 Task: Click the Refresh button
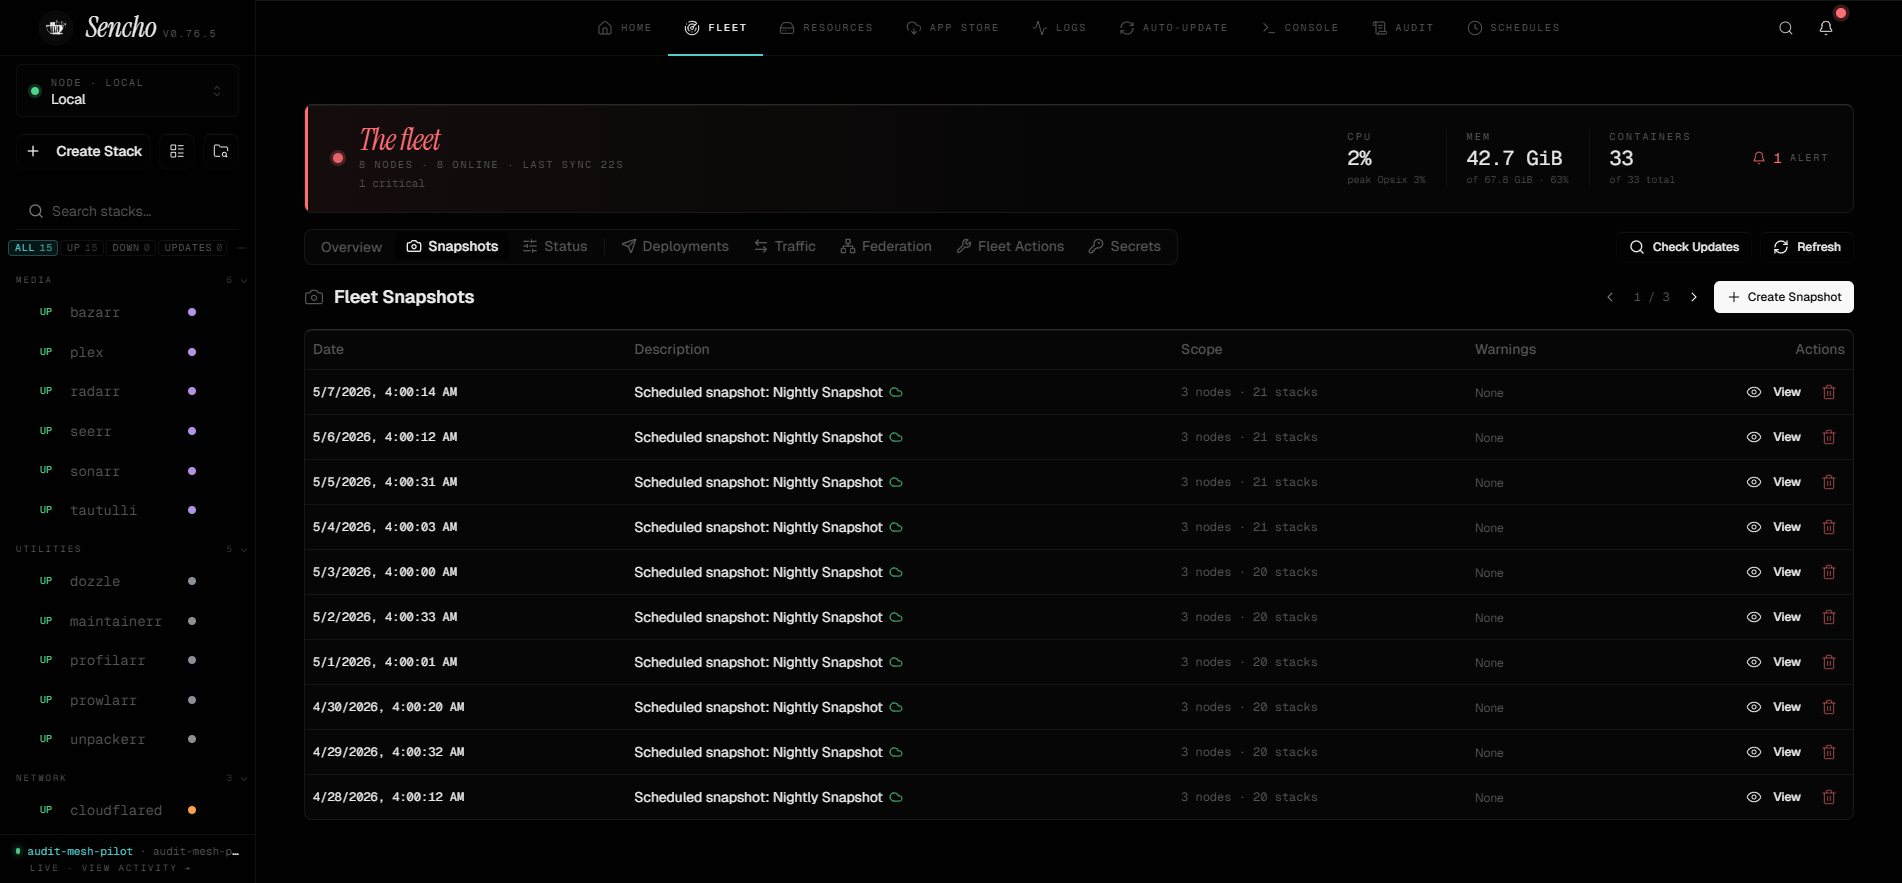(x=1807, y=247)
